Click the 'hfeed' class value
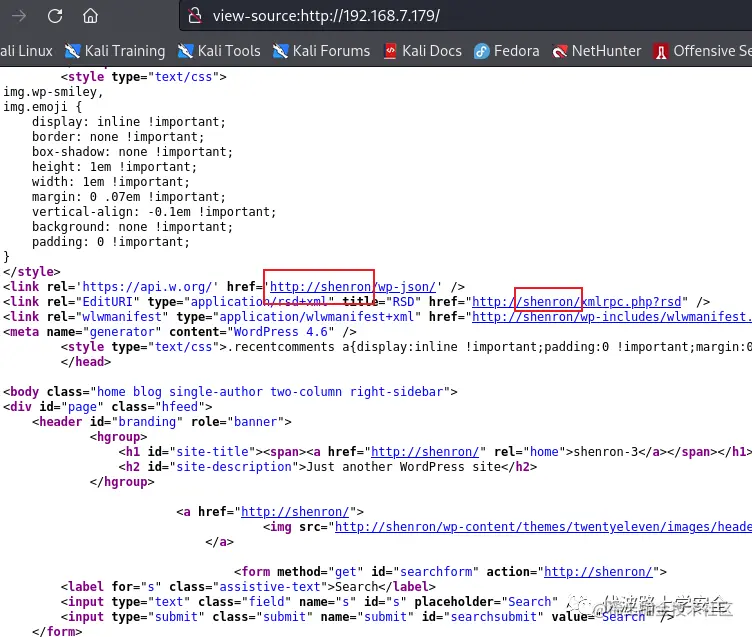Viewport: 752px width, 637px height. tap(180, 407)
